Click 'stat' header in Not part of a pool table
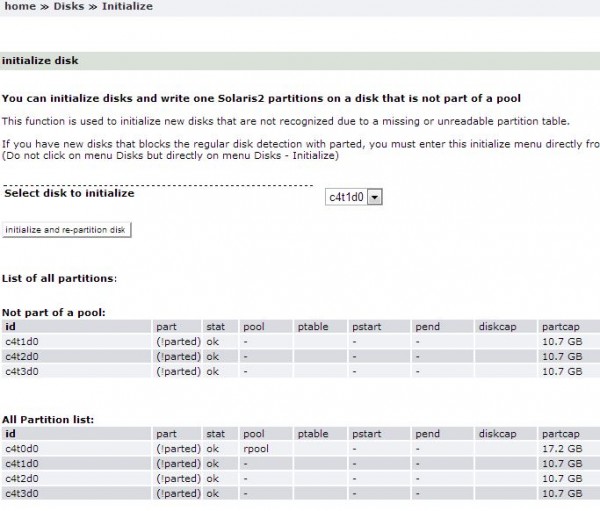This screenshot has height=511, width=600. point(215,327)
